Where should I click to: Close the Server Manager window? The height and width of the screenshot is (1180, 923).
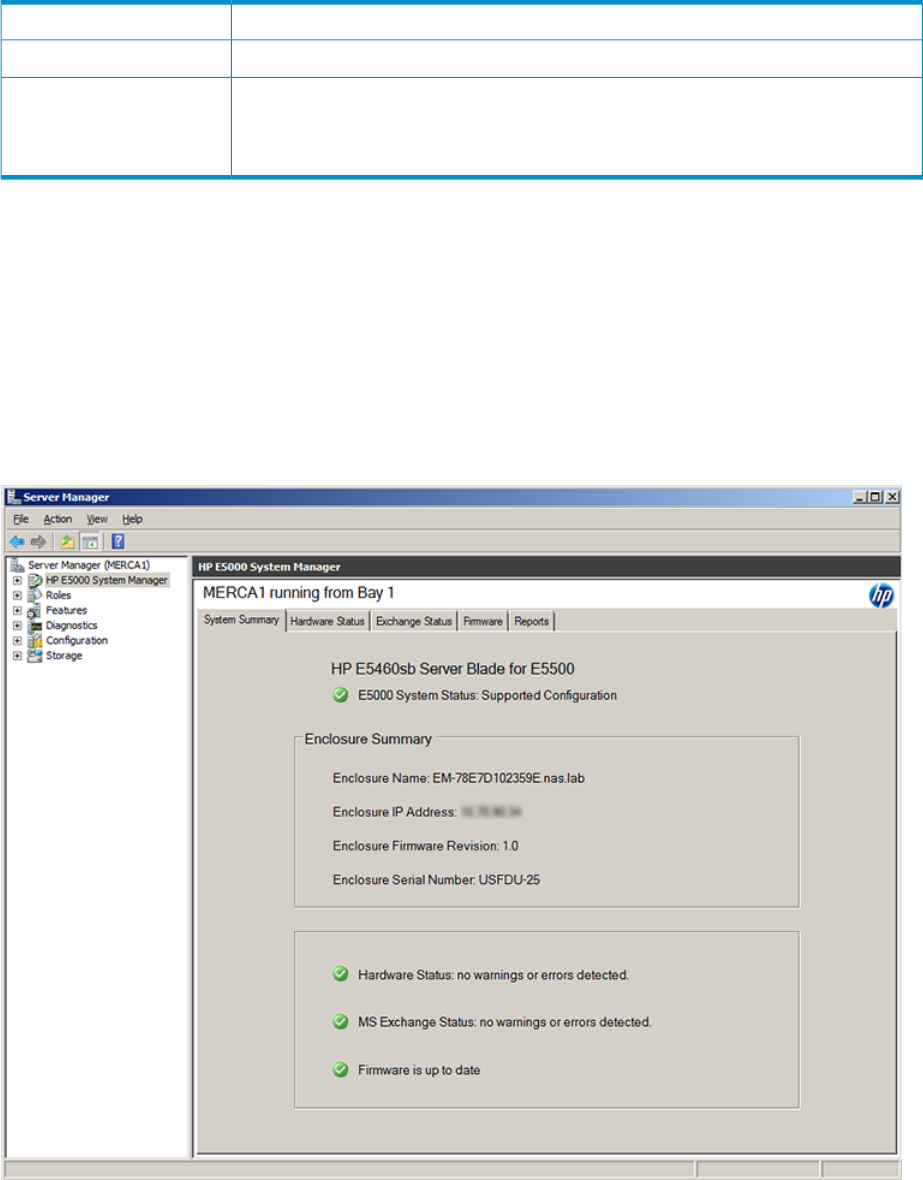click(x=892, y=497)
